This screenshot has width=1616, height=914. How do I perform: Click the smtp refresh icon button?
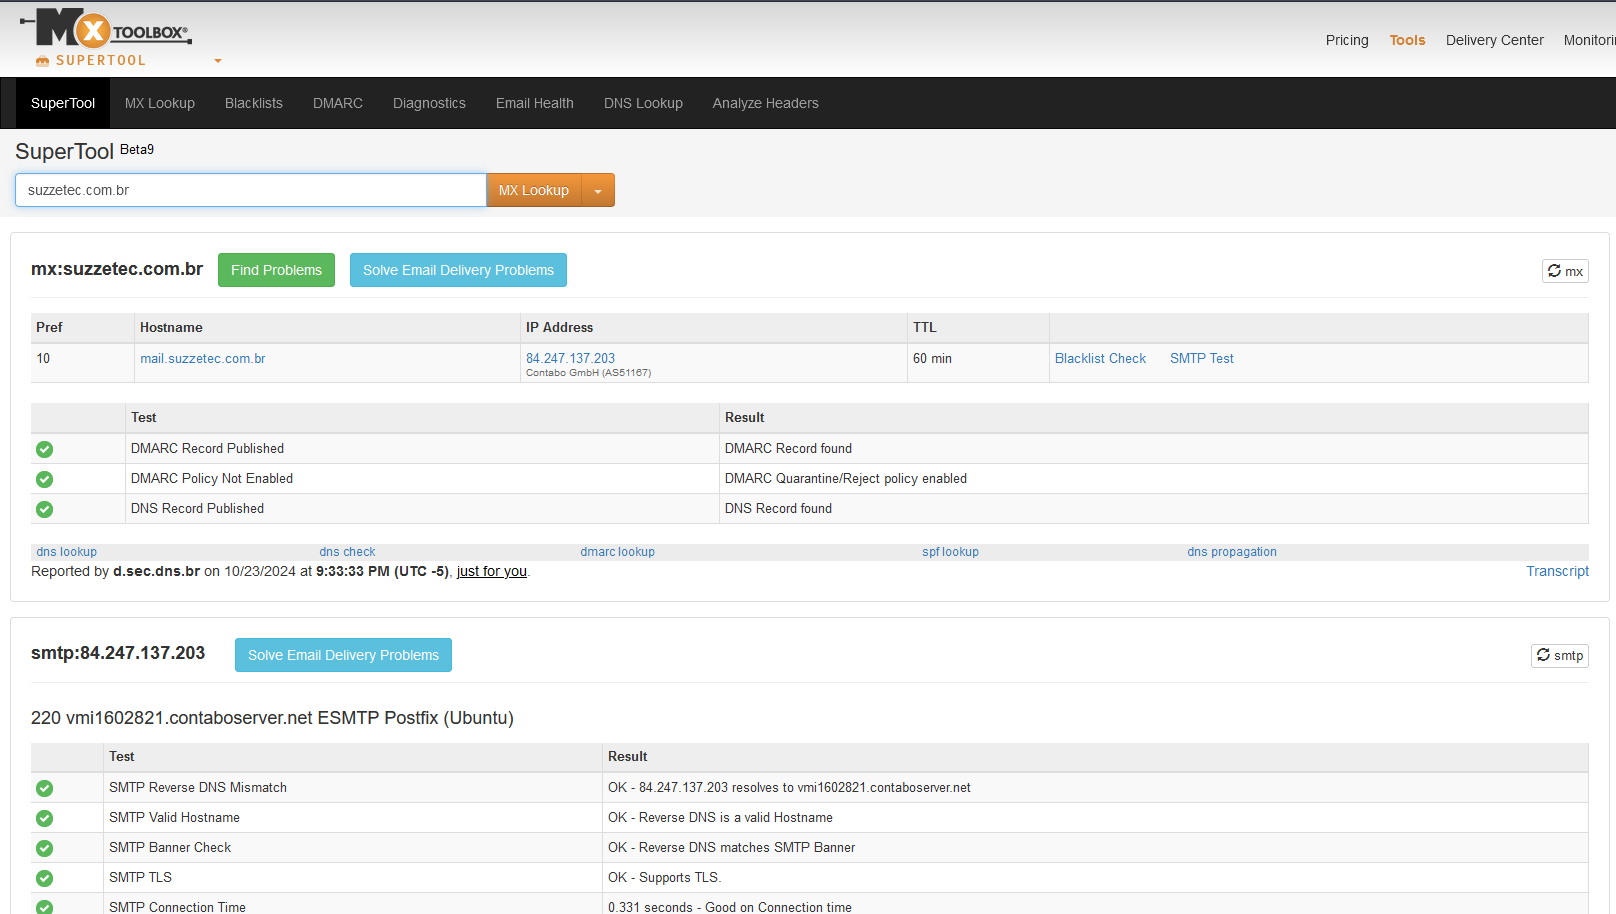click(1559, 656)
